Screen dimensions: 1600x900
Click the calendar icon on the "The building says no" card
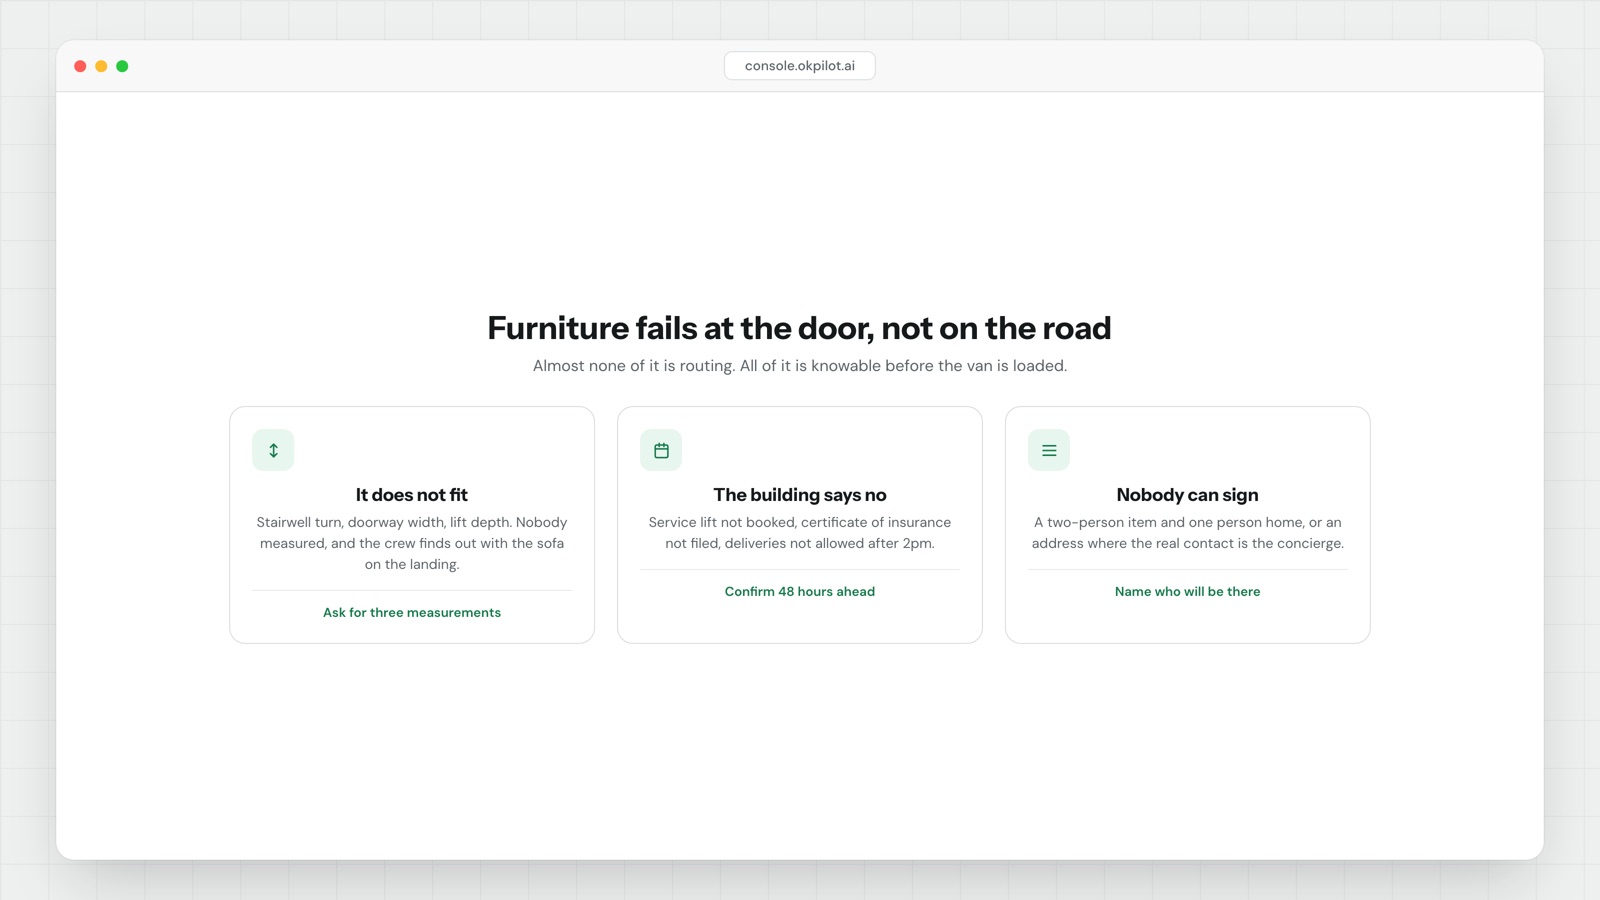[x=661, y=450]
